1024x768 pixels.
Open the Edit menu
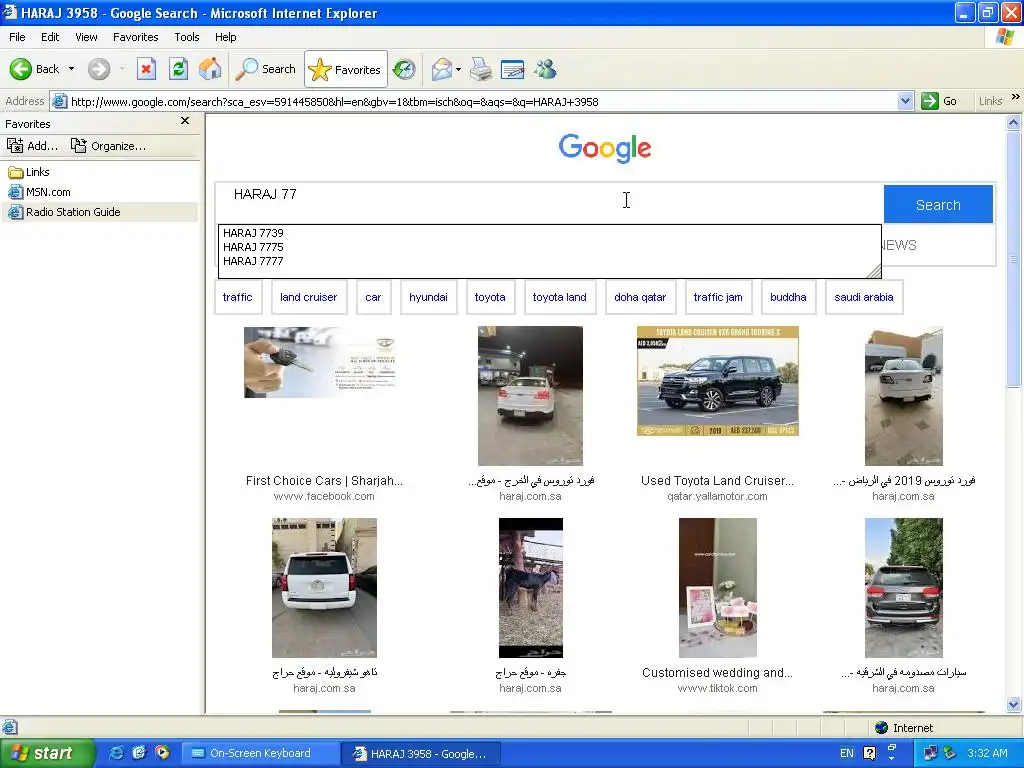coord(50,37)
